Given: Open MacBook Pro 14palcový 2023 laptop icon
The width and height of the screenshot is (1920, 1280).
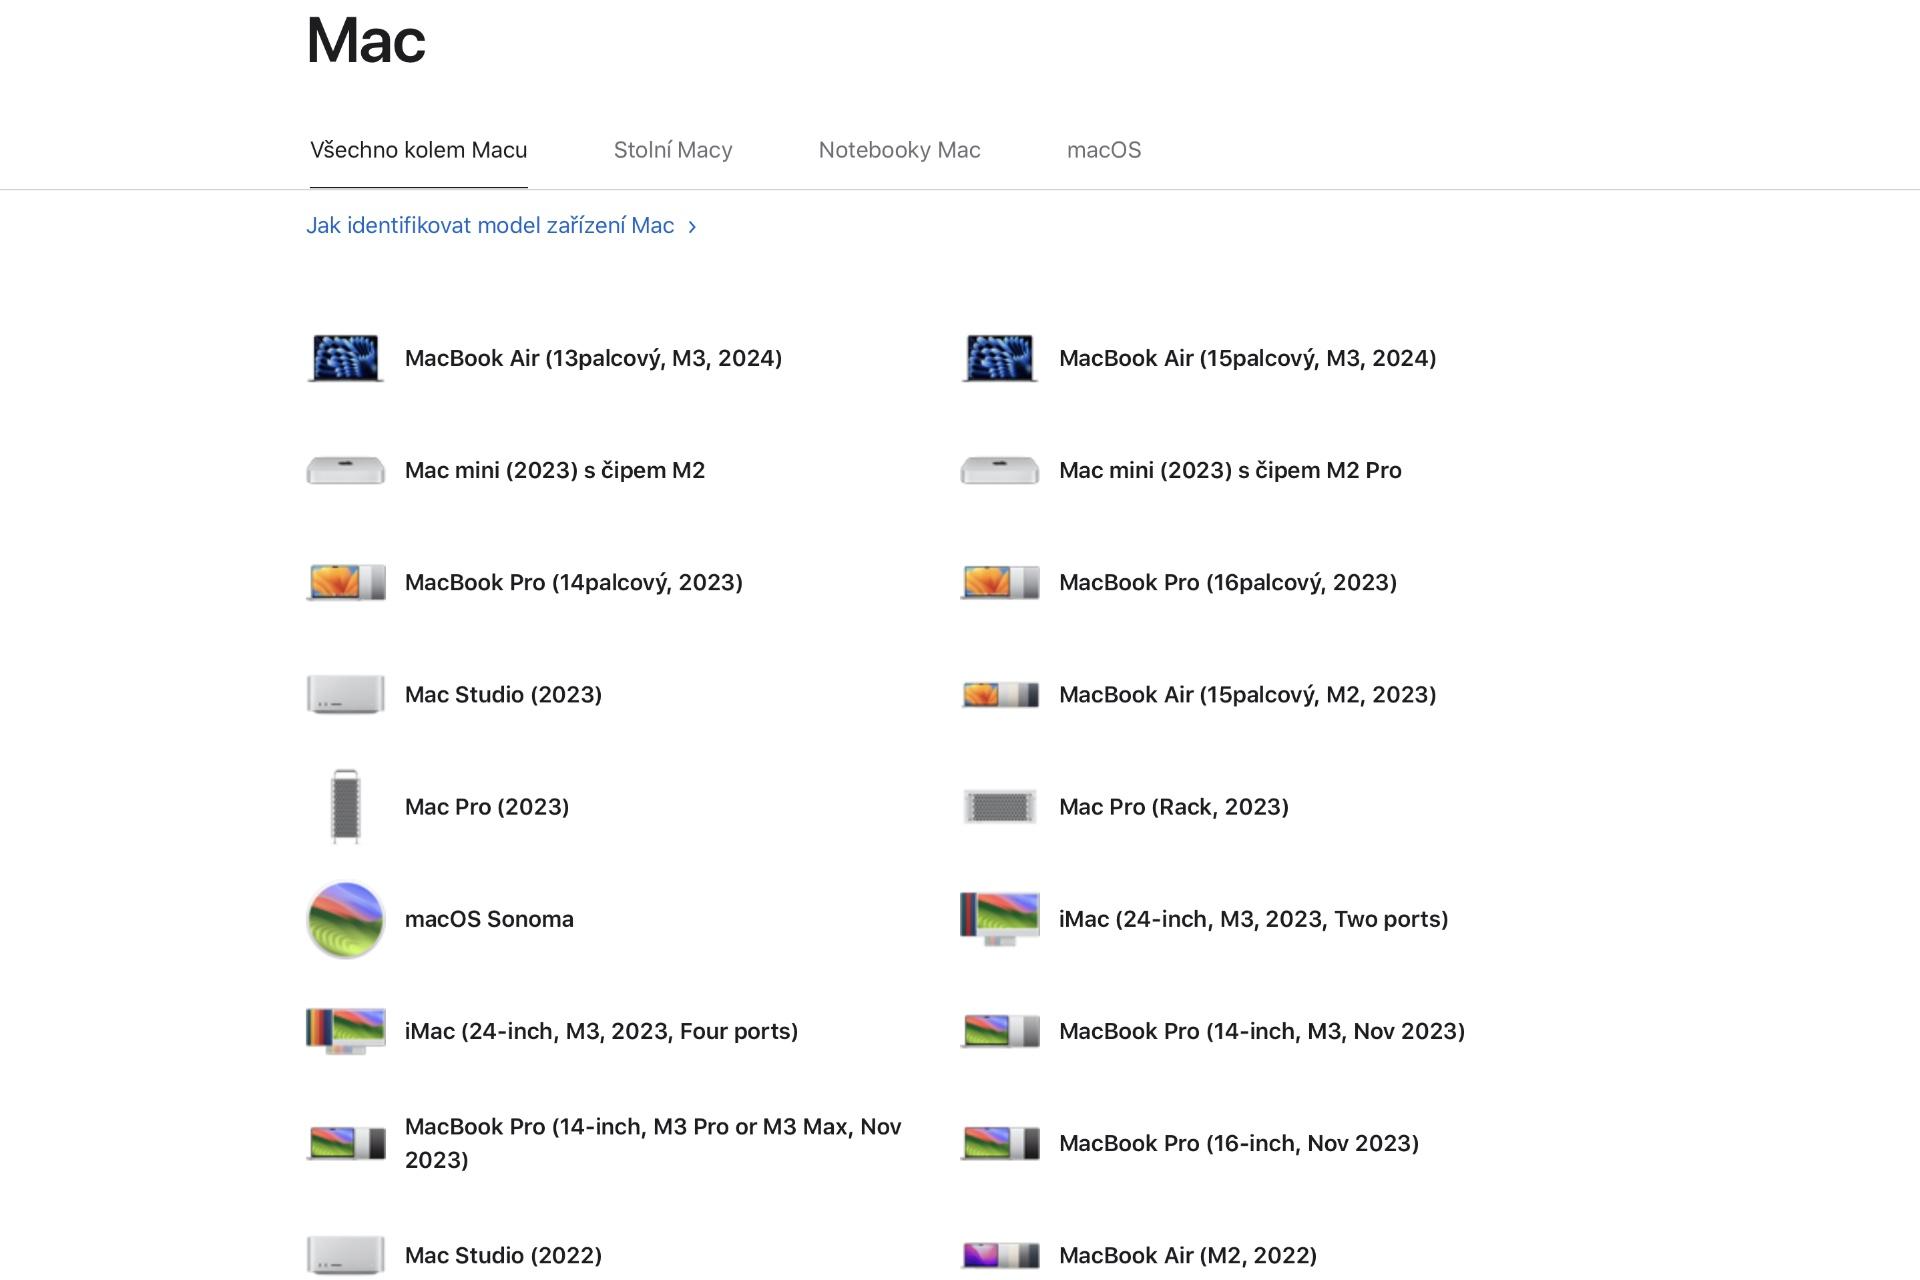Looking at the screenshot, I should tap(345, 582).
